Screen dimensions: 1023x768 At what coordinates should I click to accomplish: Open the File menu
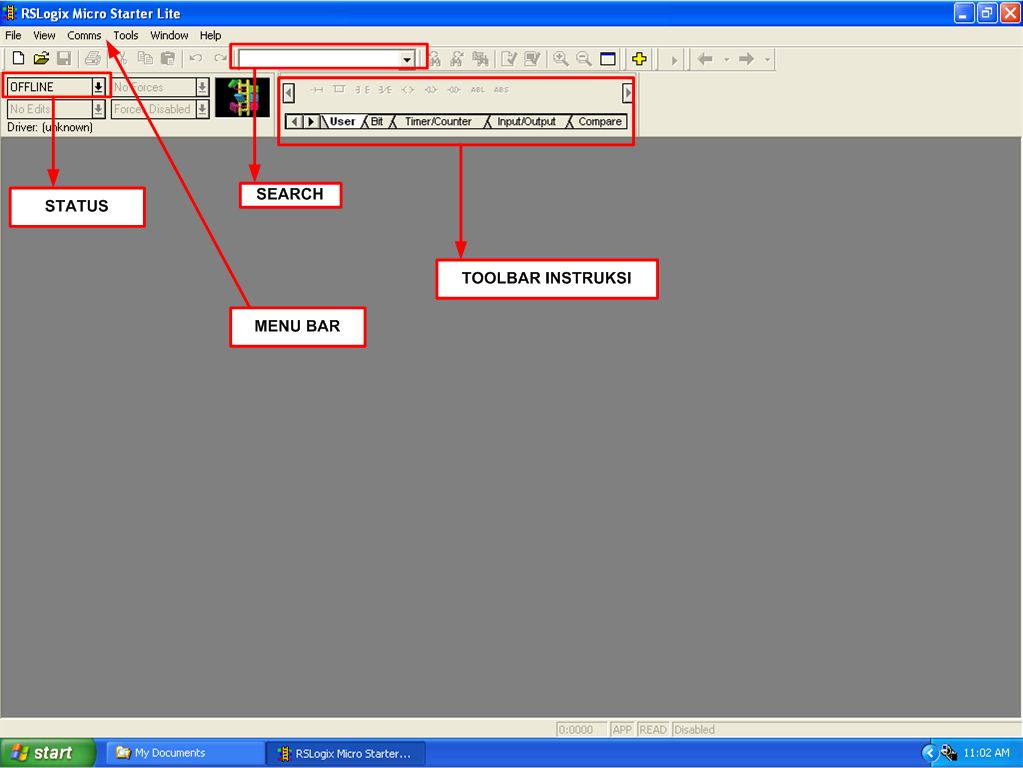(13, 35)
